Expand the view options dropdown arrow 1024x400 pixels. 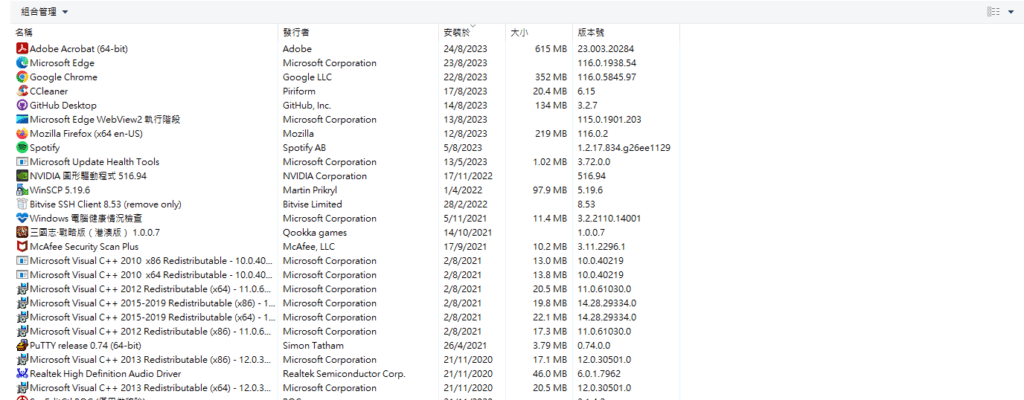(x=1012, y=12)
